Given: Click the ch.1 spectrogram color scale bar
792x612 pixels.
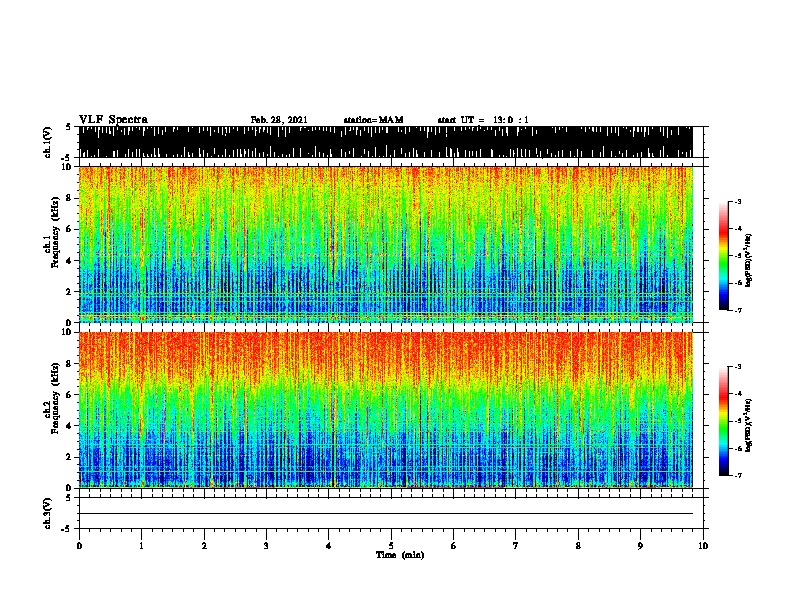Looking at the screenshot, I should [724, 256].
